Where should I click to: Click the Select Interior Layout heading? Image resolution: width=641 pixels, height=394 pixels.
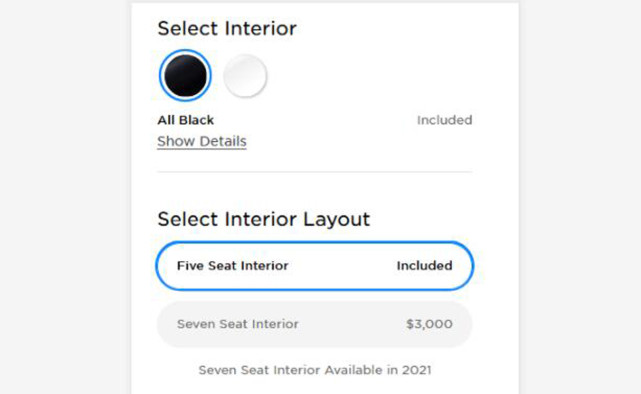[264, 219]
